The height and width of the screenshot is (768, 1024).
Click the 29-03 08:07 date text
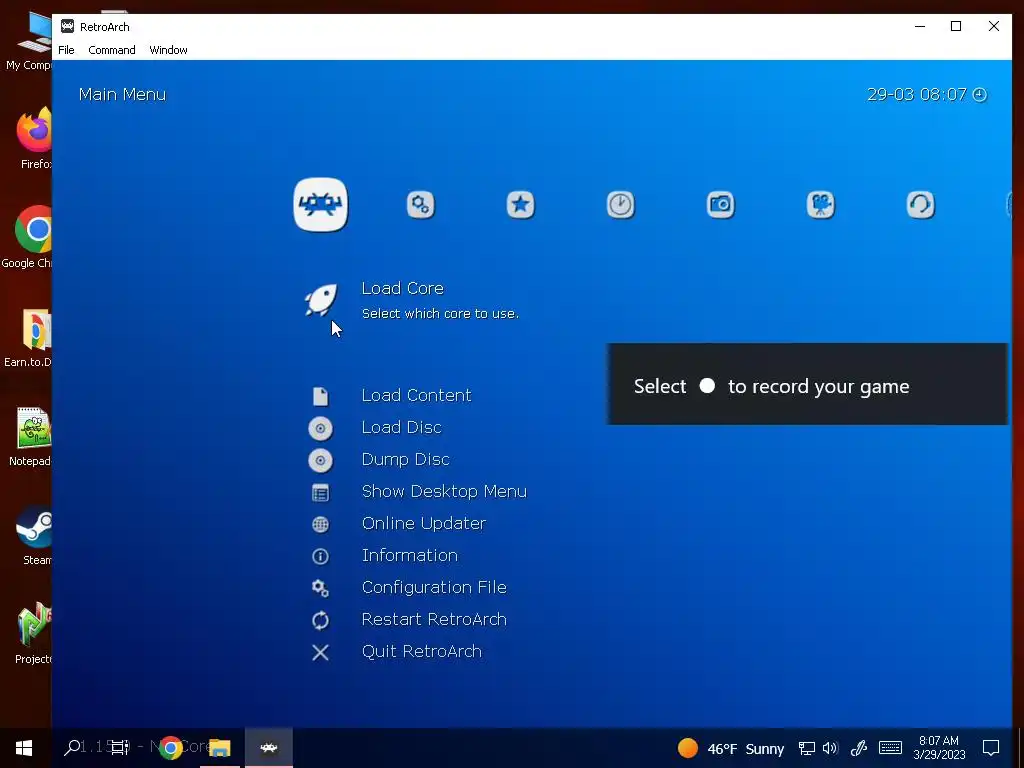click(x=917, y=94)
